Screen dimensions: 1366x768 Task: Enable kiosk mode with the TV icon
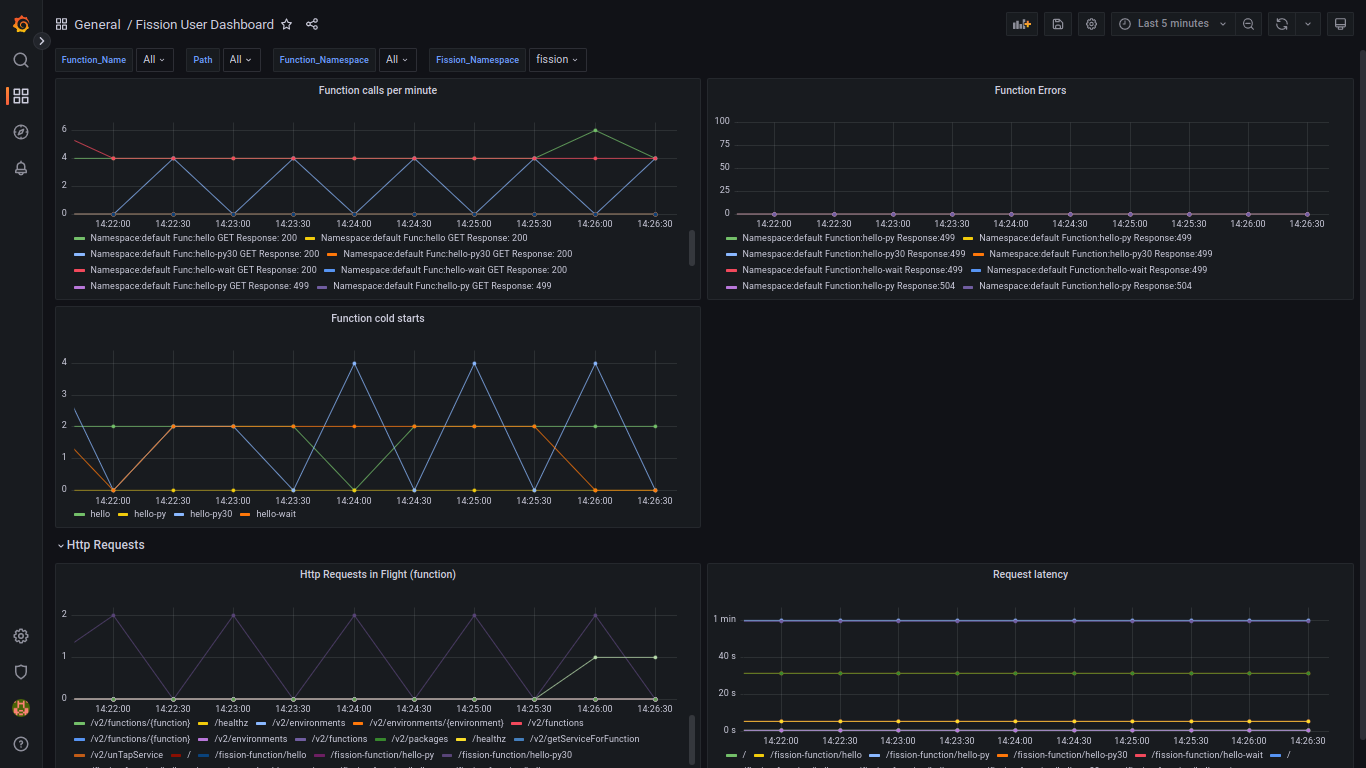(x=1340, y=23)
